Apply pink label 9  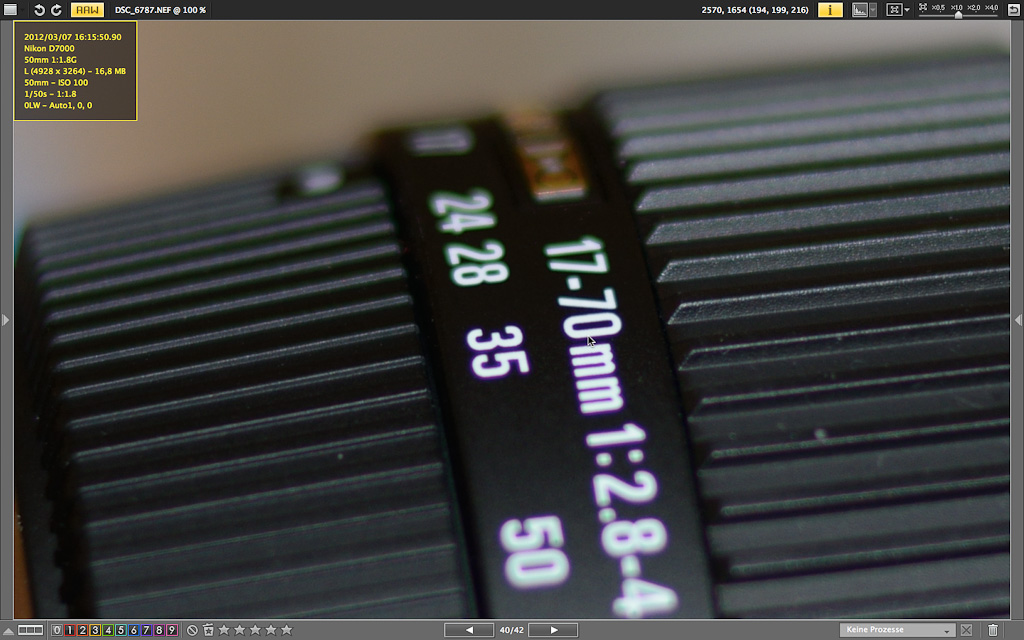(x=172, y=630)
